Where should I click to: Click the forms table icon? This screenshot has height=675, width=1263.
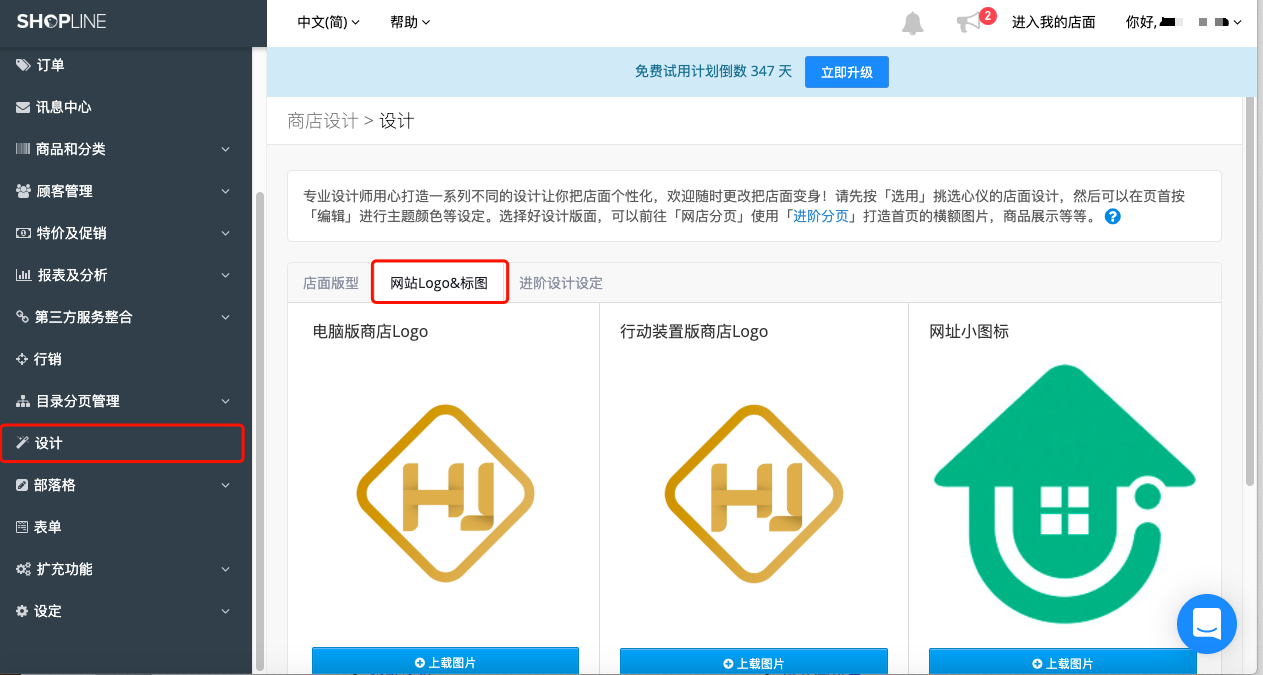tap(23, 527)
